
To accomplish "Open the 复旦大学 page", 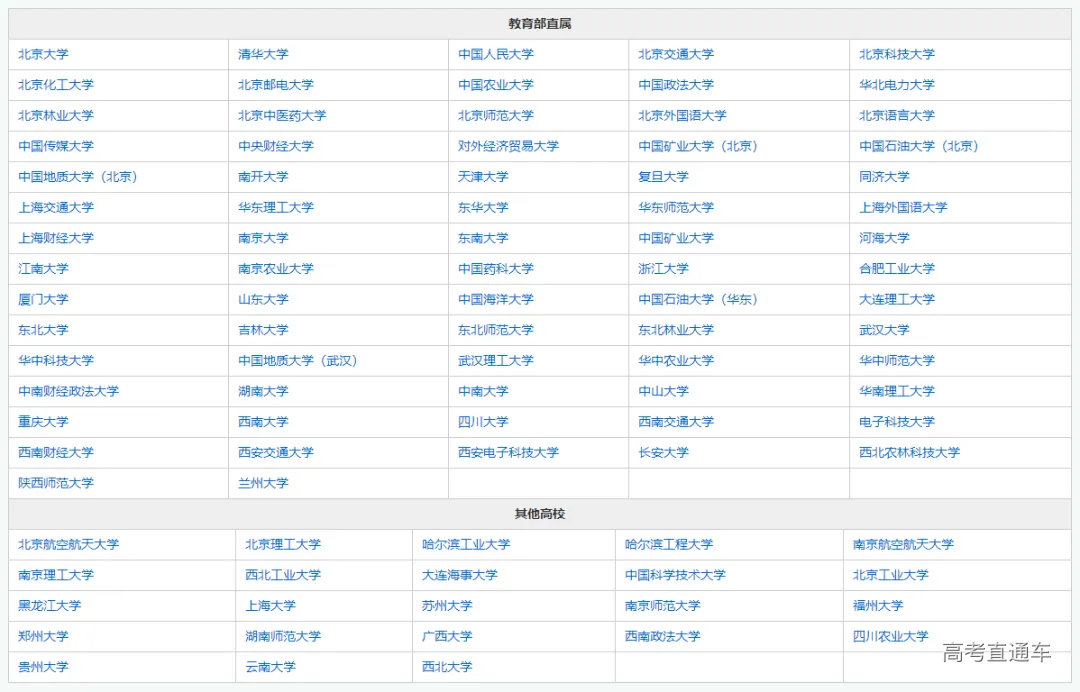I will (661, 176).
